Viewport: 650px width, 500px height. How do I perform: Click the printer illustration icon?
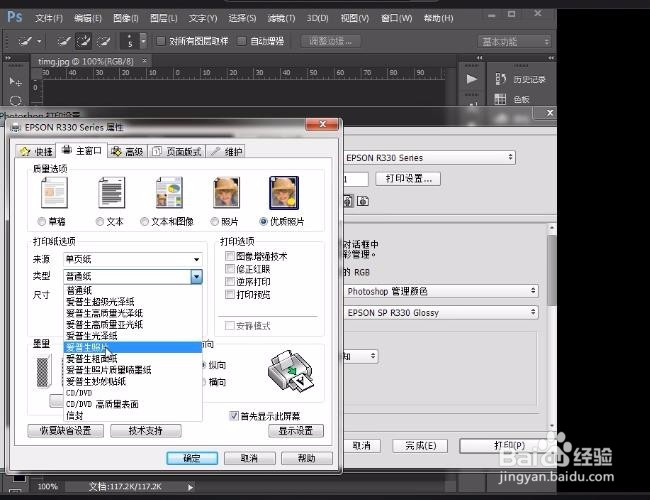pyautogui.click(x=291, y=371)
